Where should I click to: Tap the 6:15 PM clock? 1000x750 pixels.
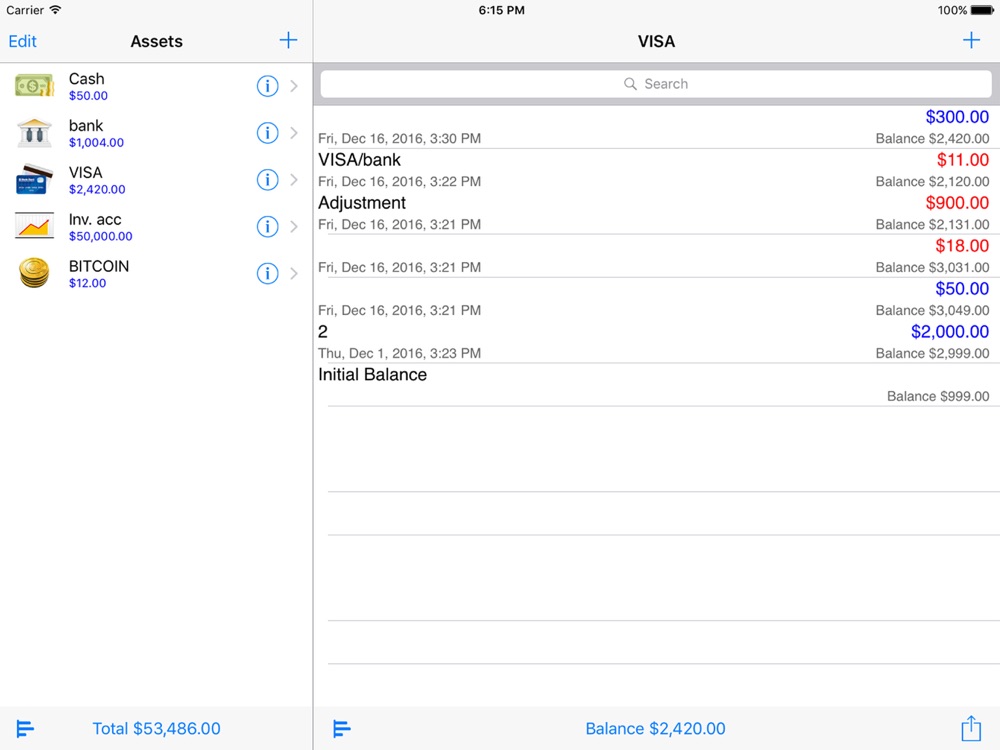click(x=501, y=10)
